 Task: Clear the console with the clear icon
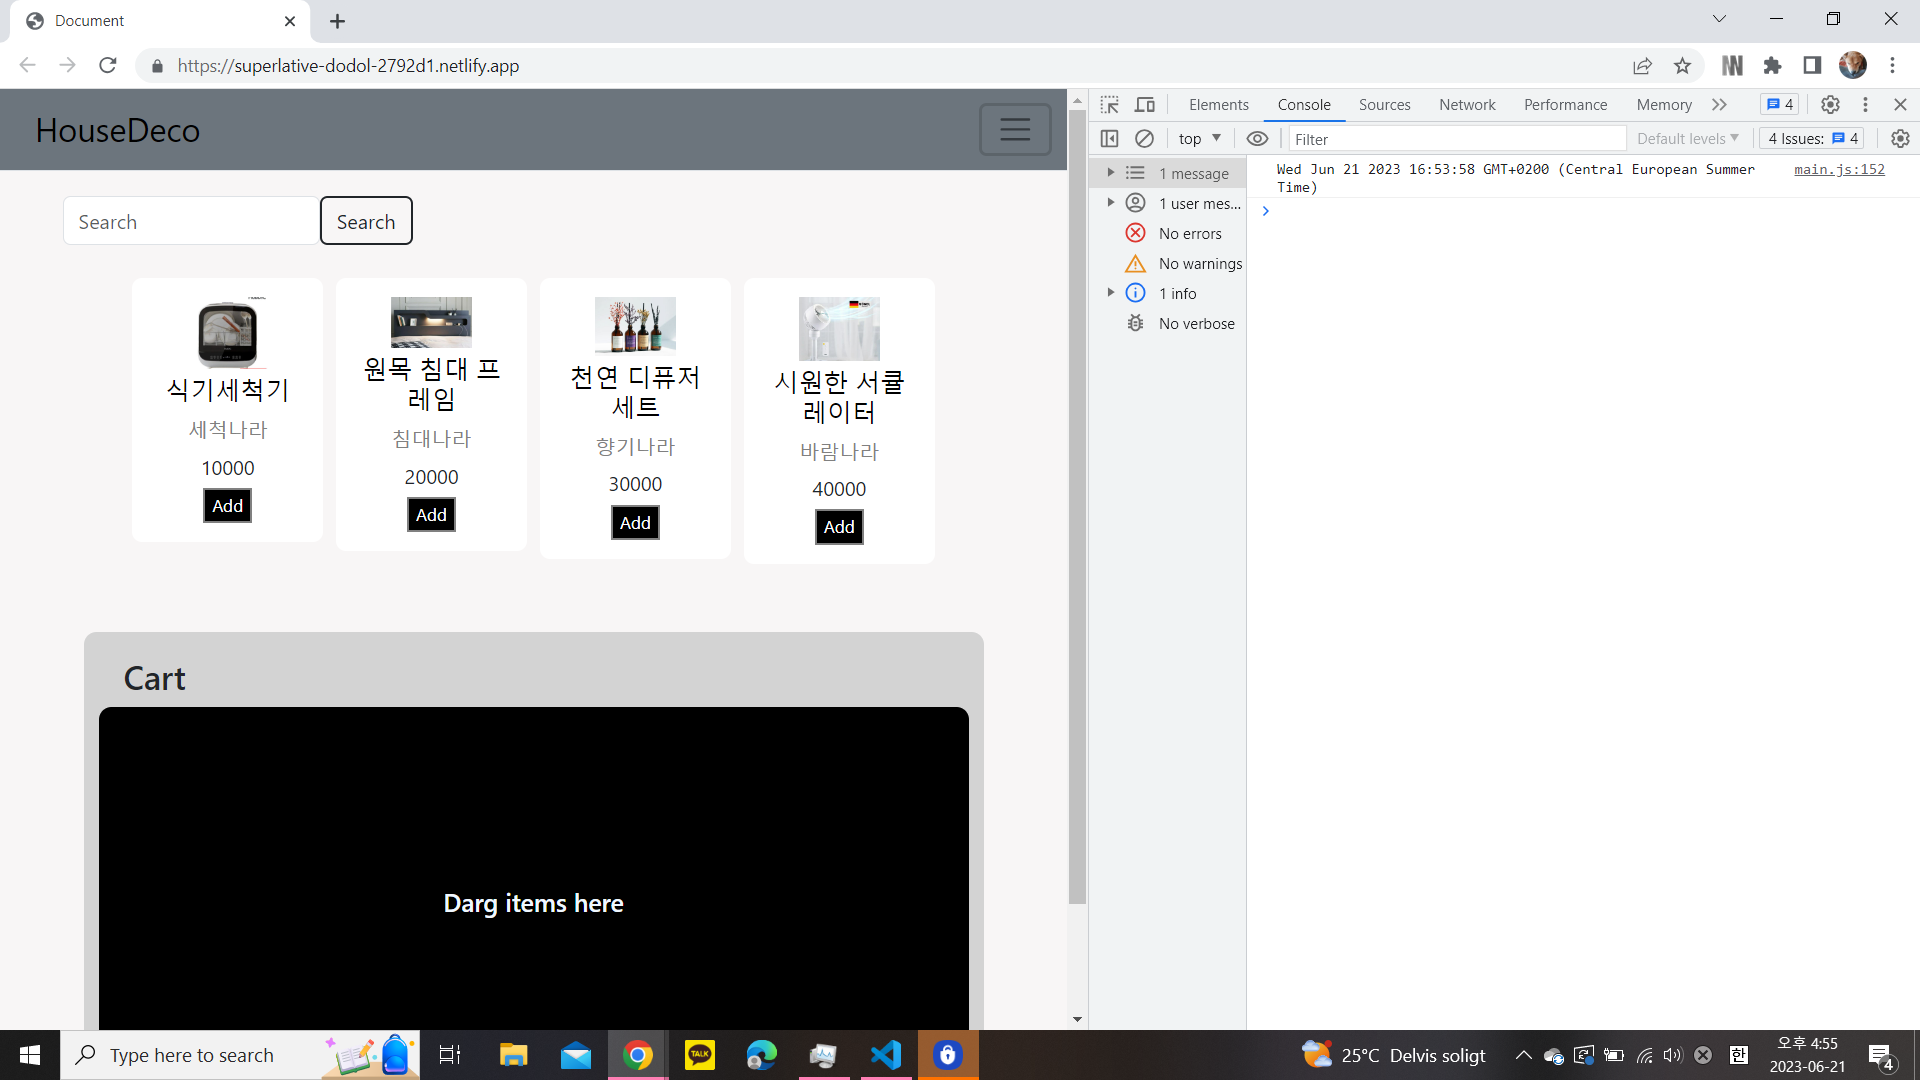coord(1144,138)
